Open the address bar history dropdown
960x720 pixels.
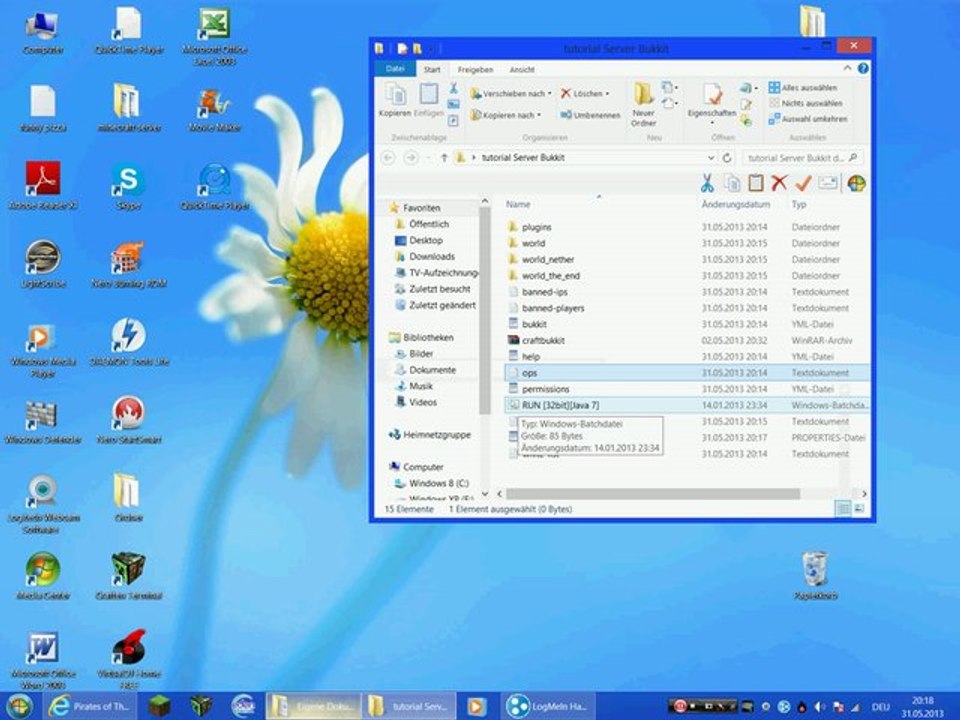710,158
